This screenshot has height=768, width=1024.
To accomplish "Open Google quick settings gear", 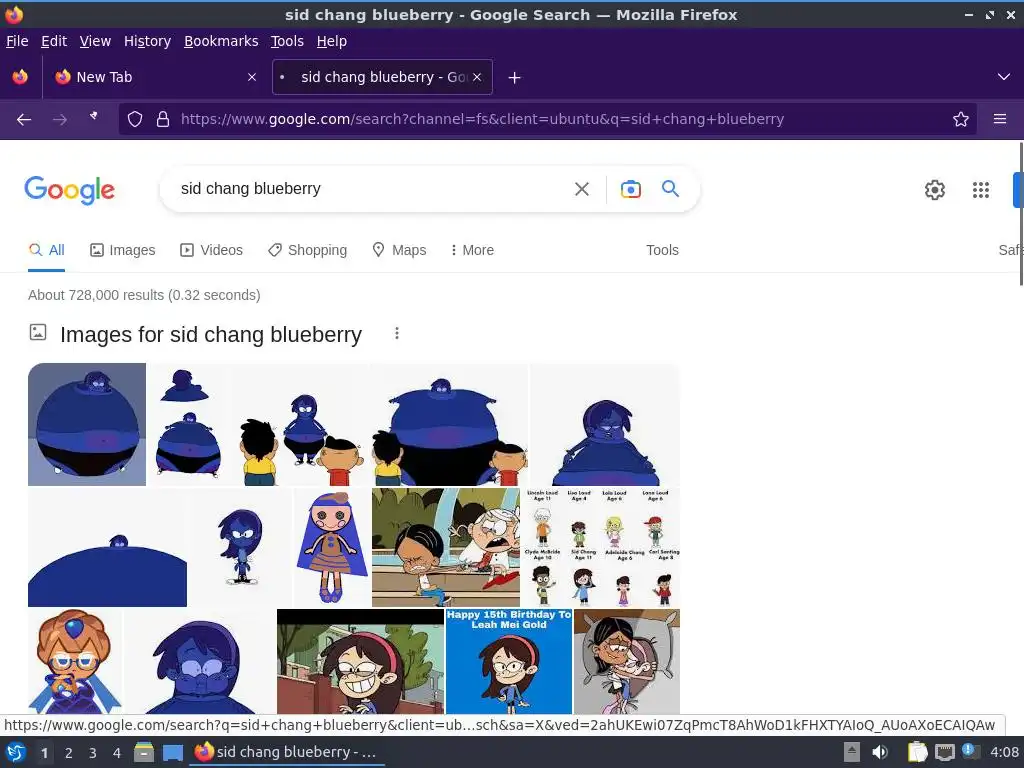I will pyautogui.click(x=935, y=190).
